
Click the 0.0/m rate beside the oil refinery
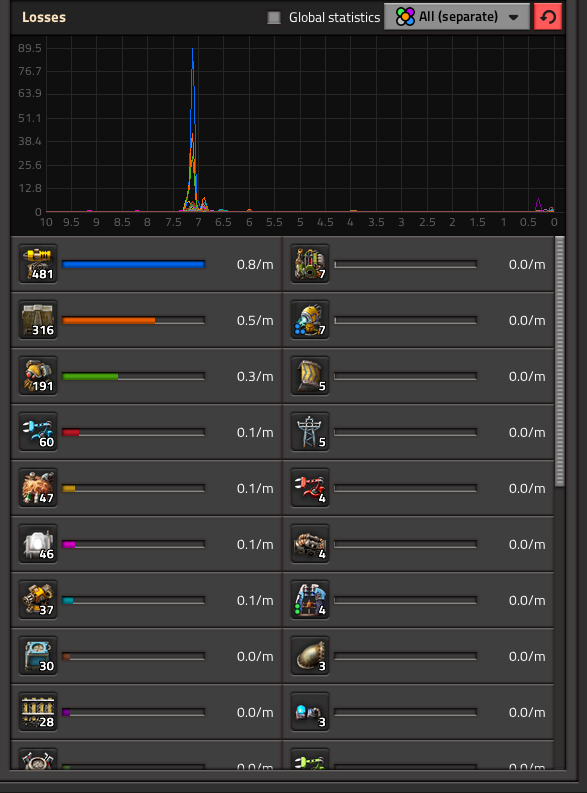[527, 265]
